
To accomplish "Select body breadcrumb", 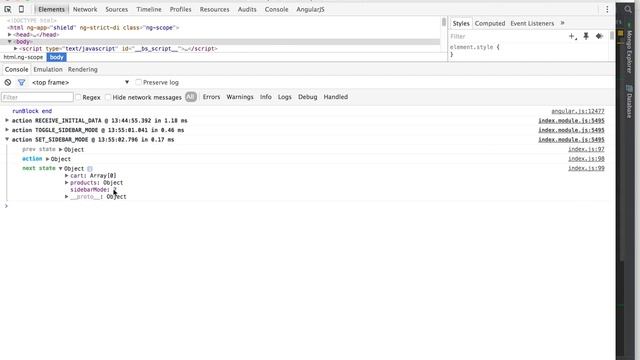I will pyautogui.click(x=56, y=57).
